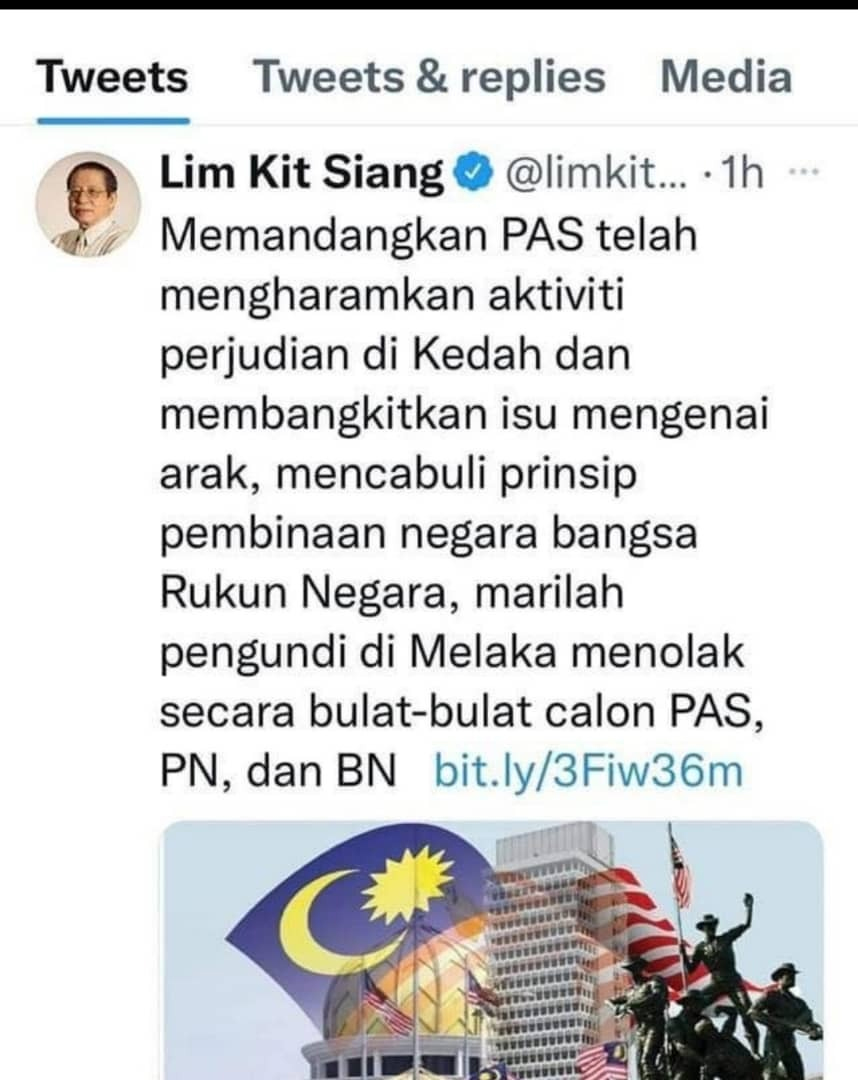Click the flag on the pole in image

(x=680, y=870)
